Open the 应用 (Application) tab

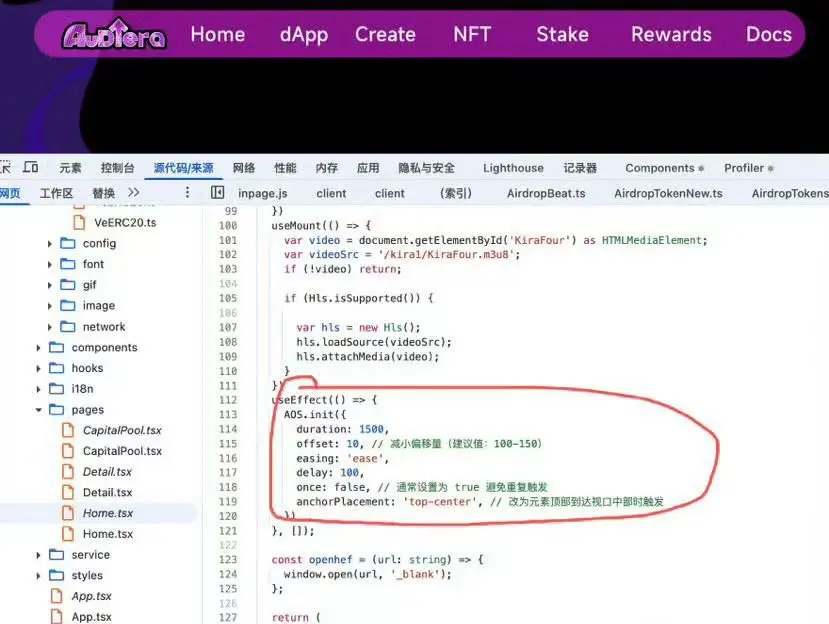pos(368,168)
